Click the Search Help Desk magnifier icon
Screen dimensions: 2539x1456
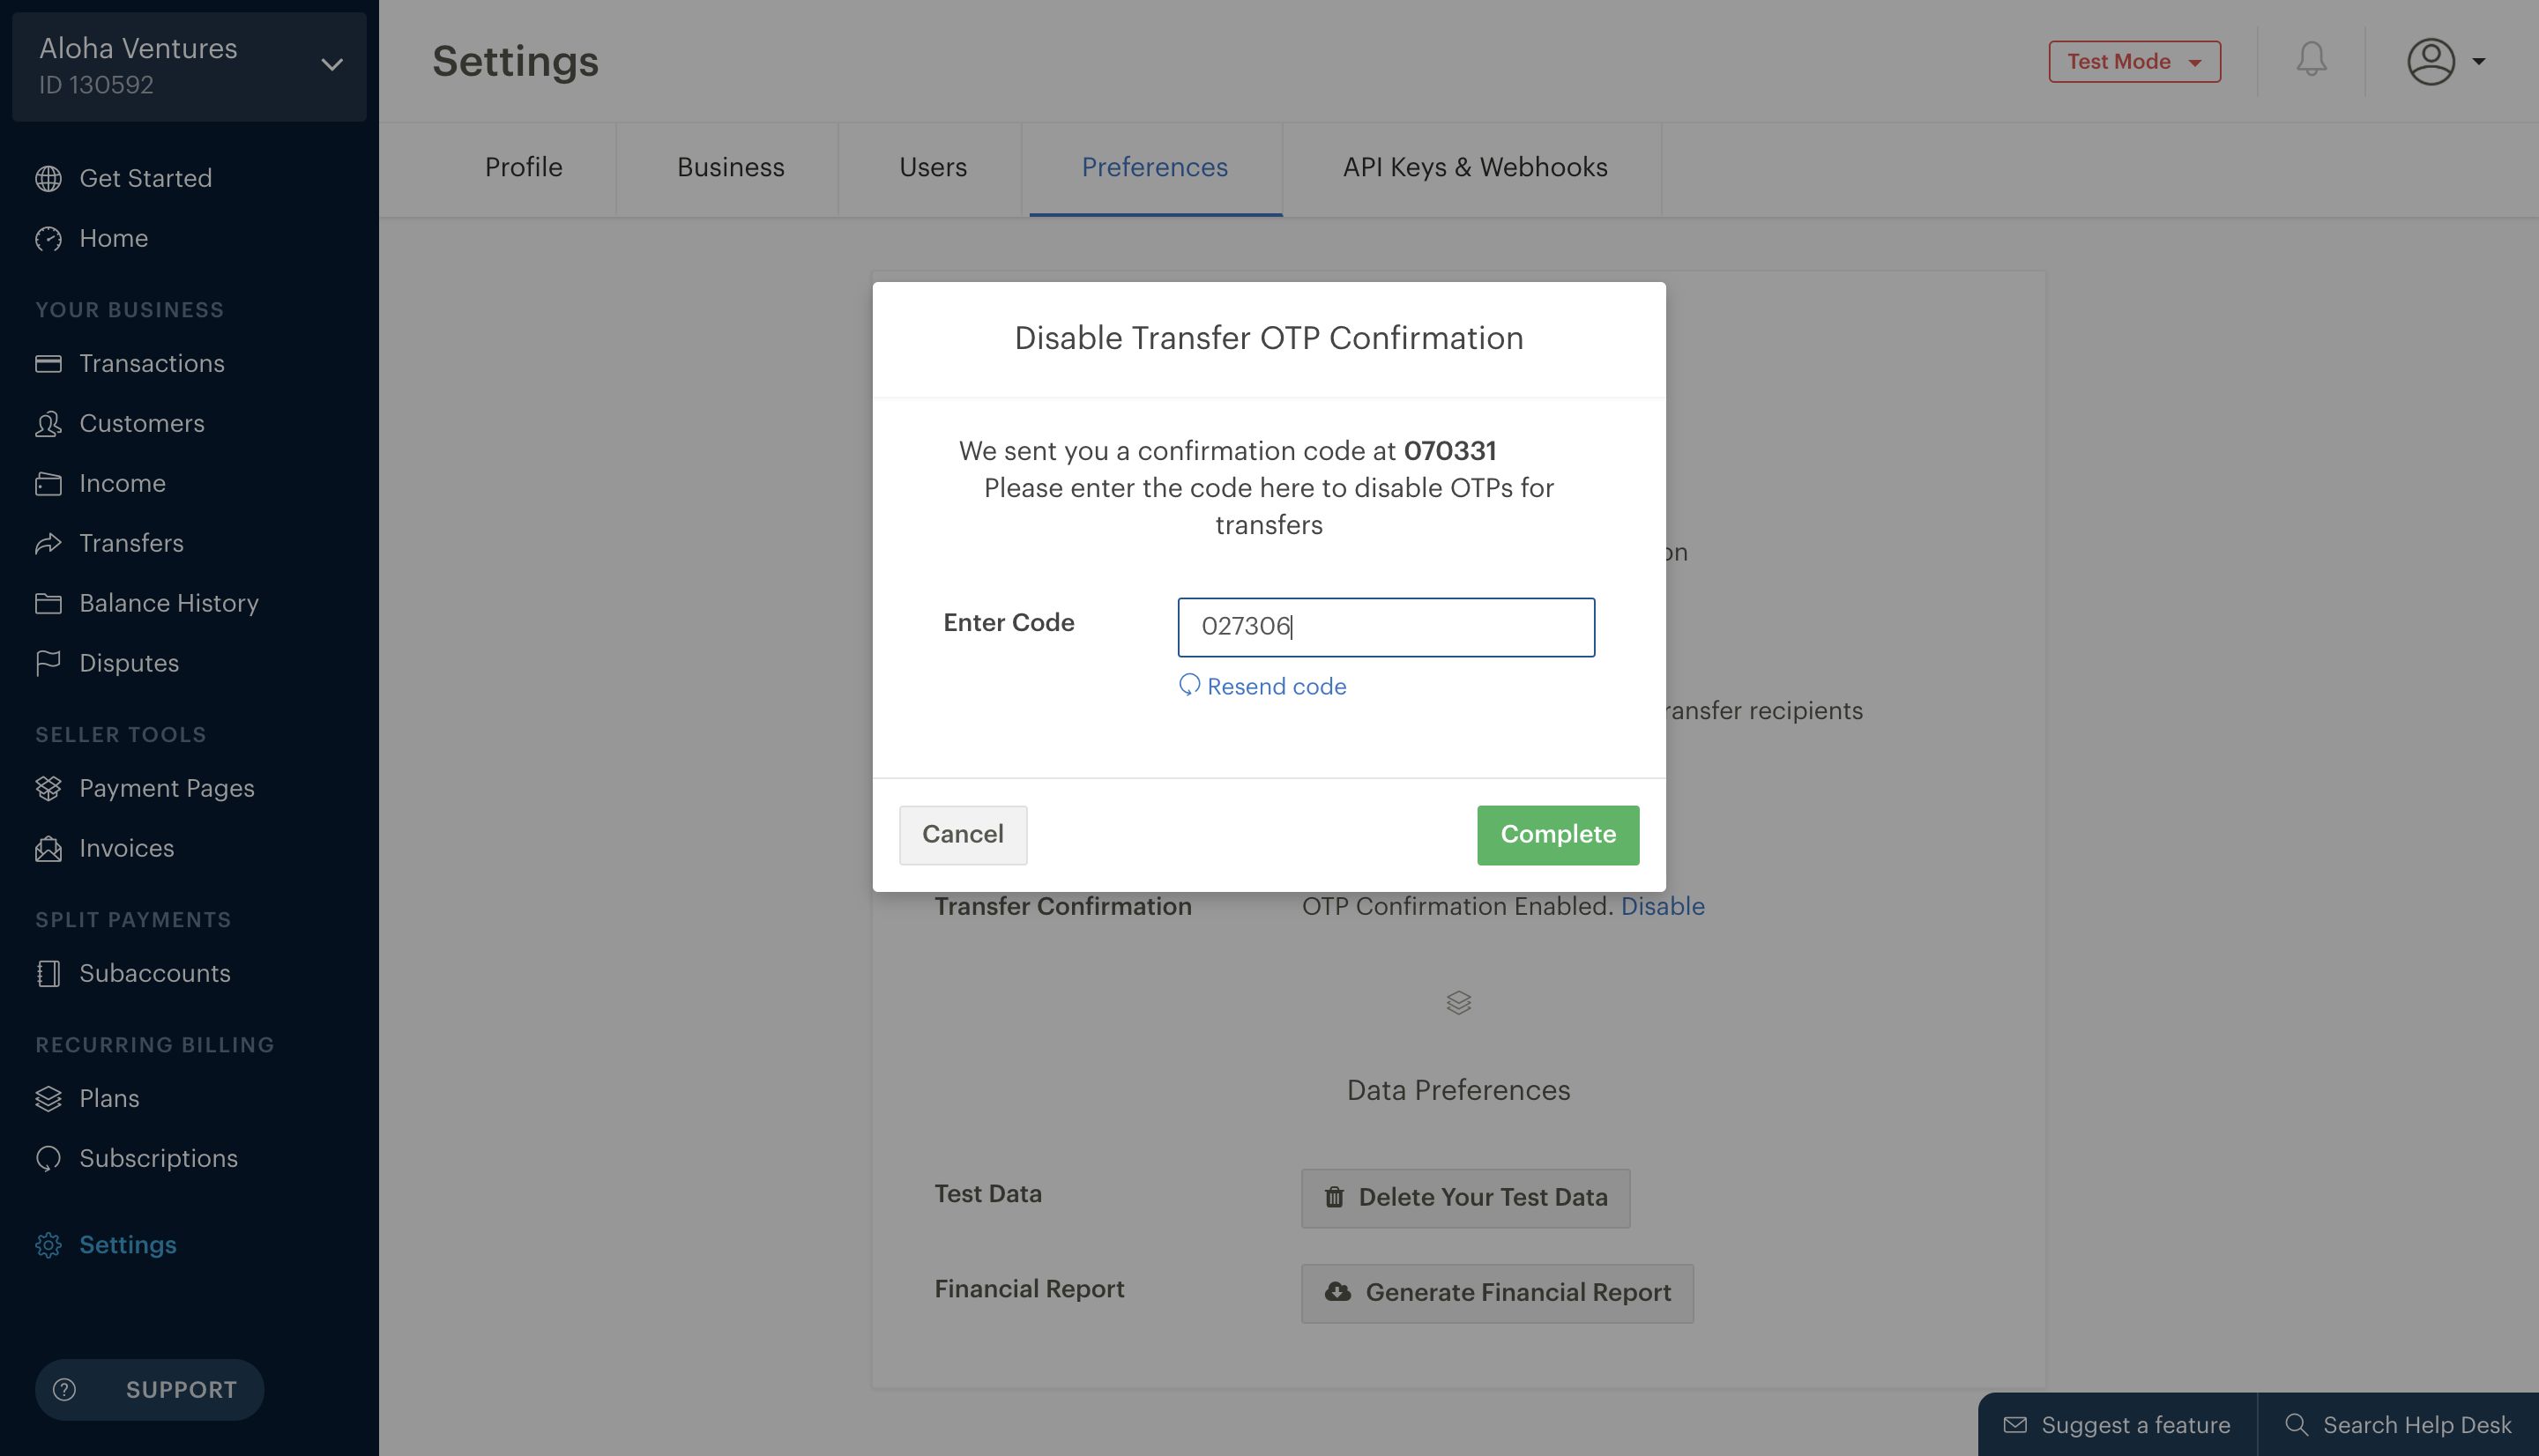click(x=2295, y=1424)
